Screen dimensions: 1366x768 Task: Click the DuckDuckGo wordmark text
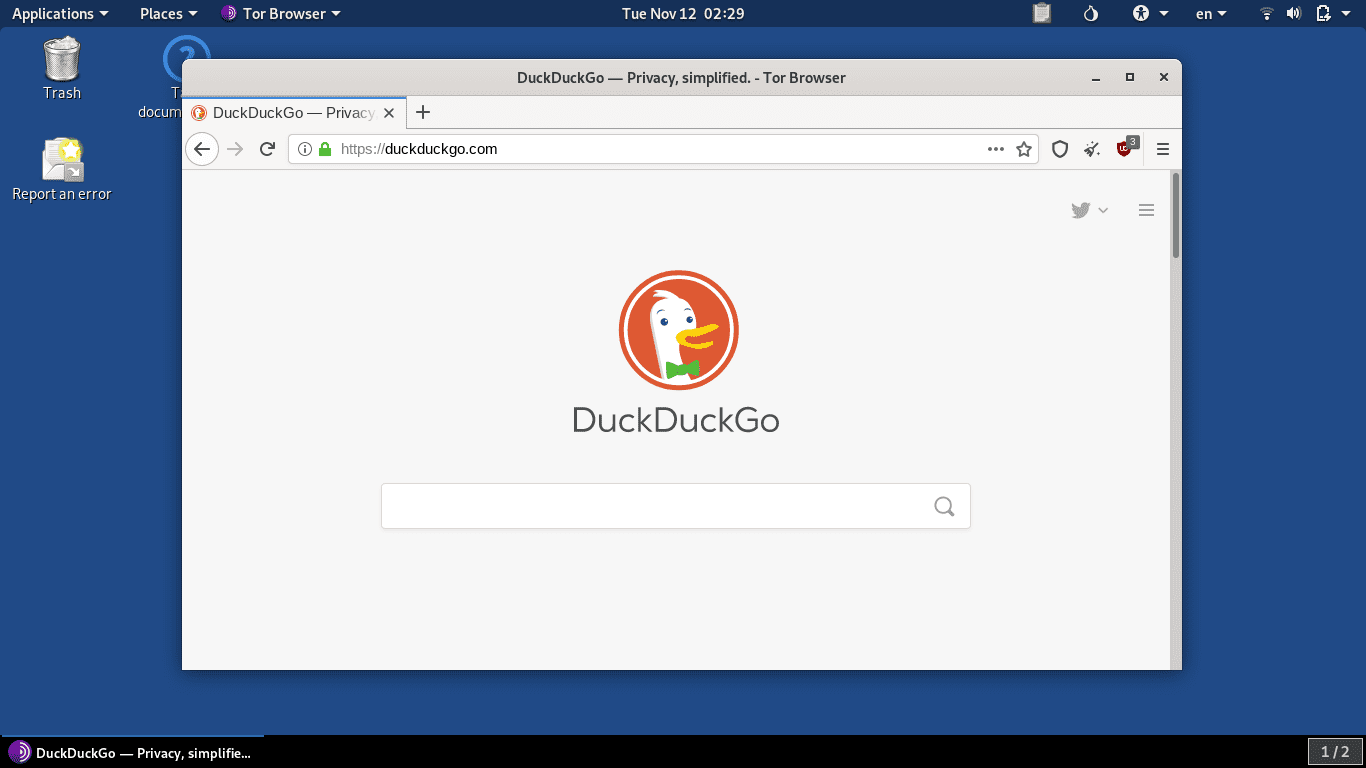(x=676, y=420)
